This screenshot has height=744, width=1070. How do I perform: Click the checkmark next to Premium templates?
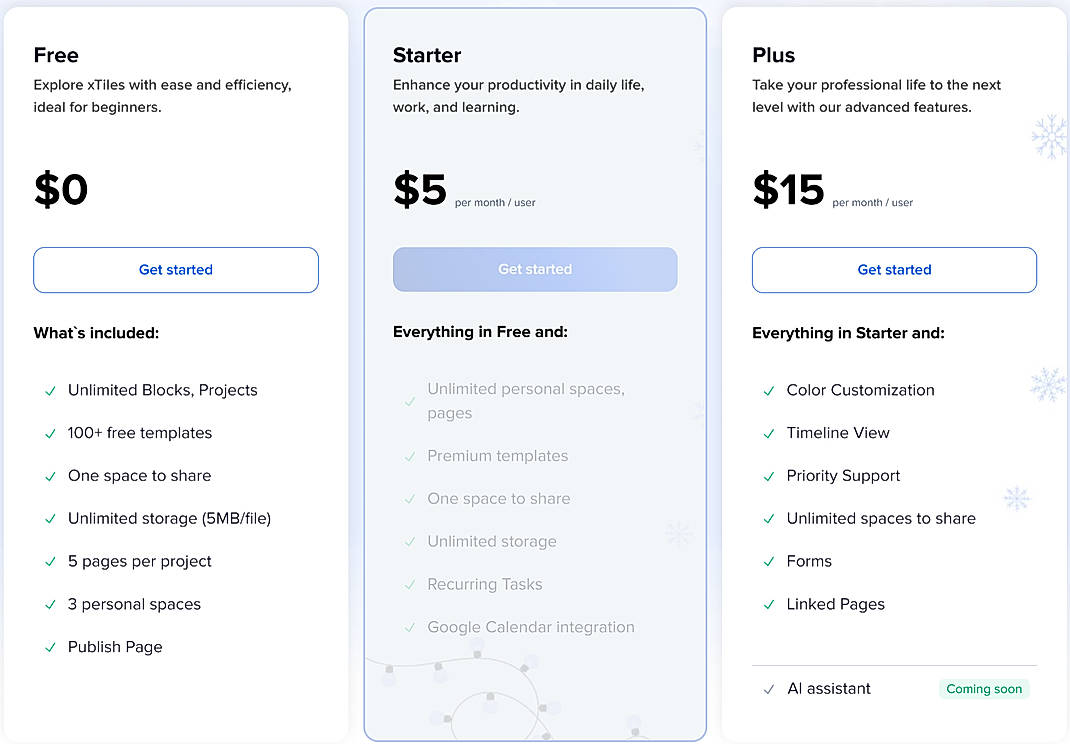click(x=409, y=456)
